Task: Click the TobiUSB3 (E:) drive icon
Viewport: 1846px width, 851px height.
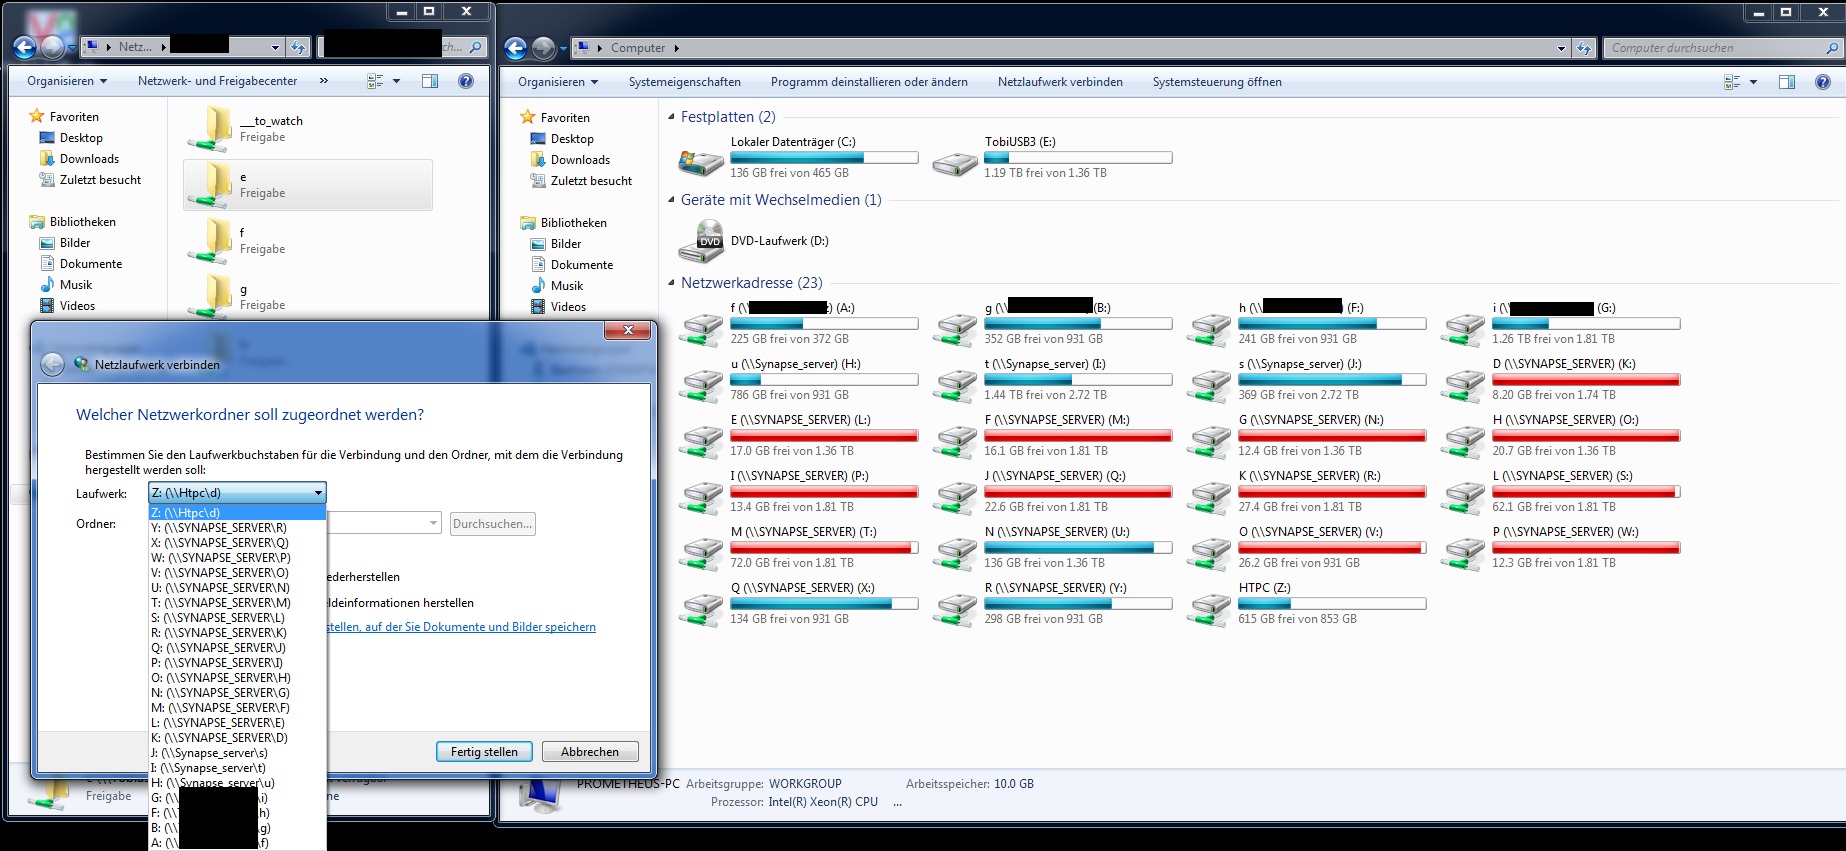Action: (x=955, y=160)
